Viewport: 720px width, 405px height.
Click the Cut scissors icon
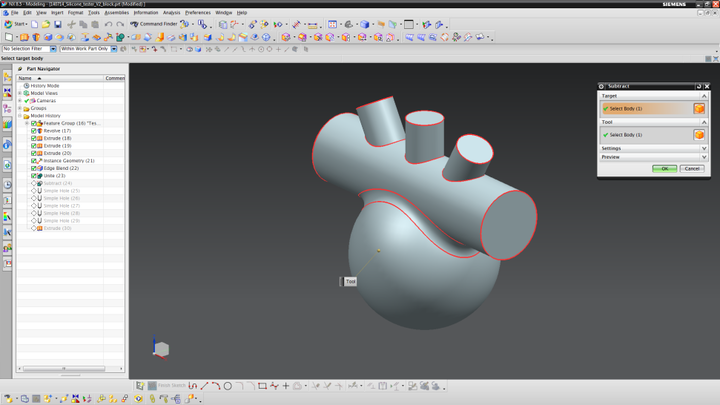pyautogui.click(x=71, y=24)
